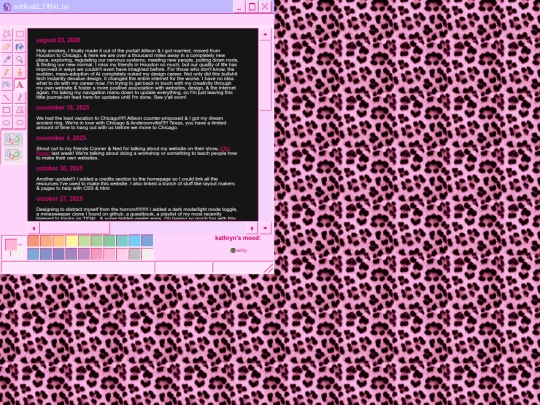540x405 pixels.
Task: Click the 'october 30, 2025' heading
Action: click(x=60, y=168)
